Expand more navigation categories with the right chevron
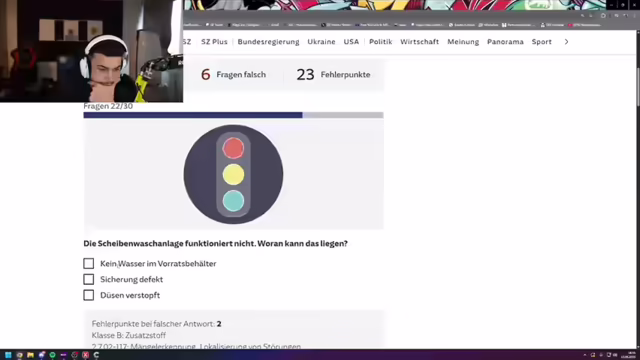 (x=566, y=42)
